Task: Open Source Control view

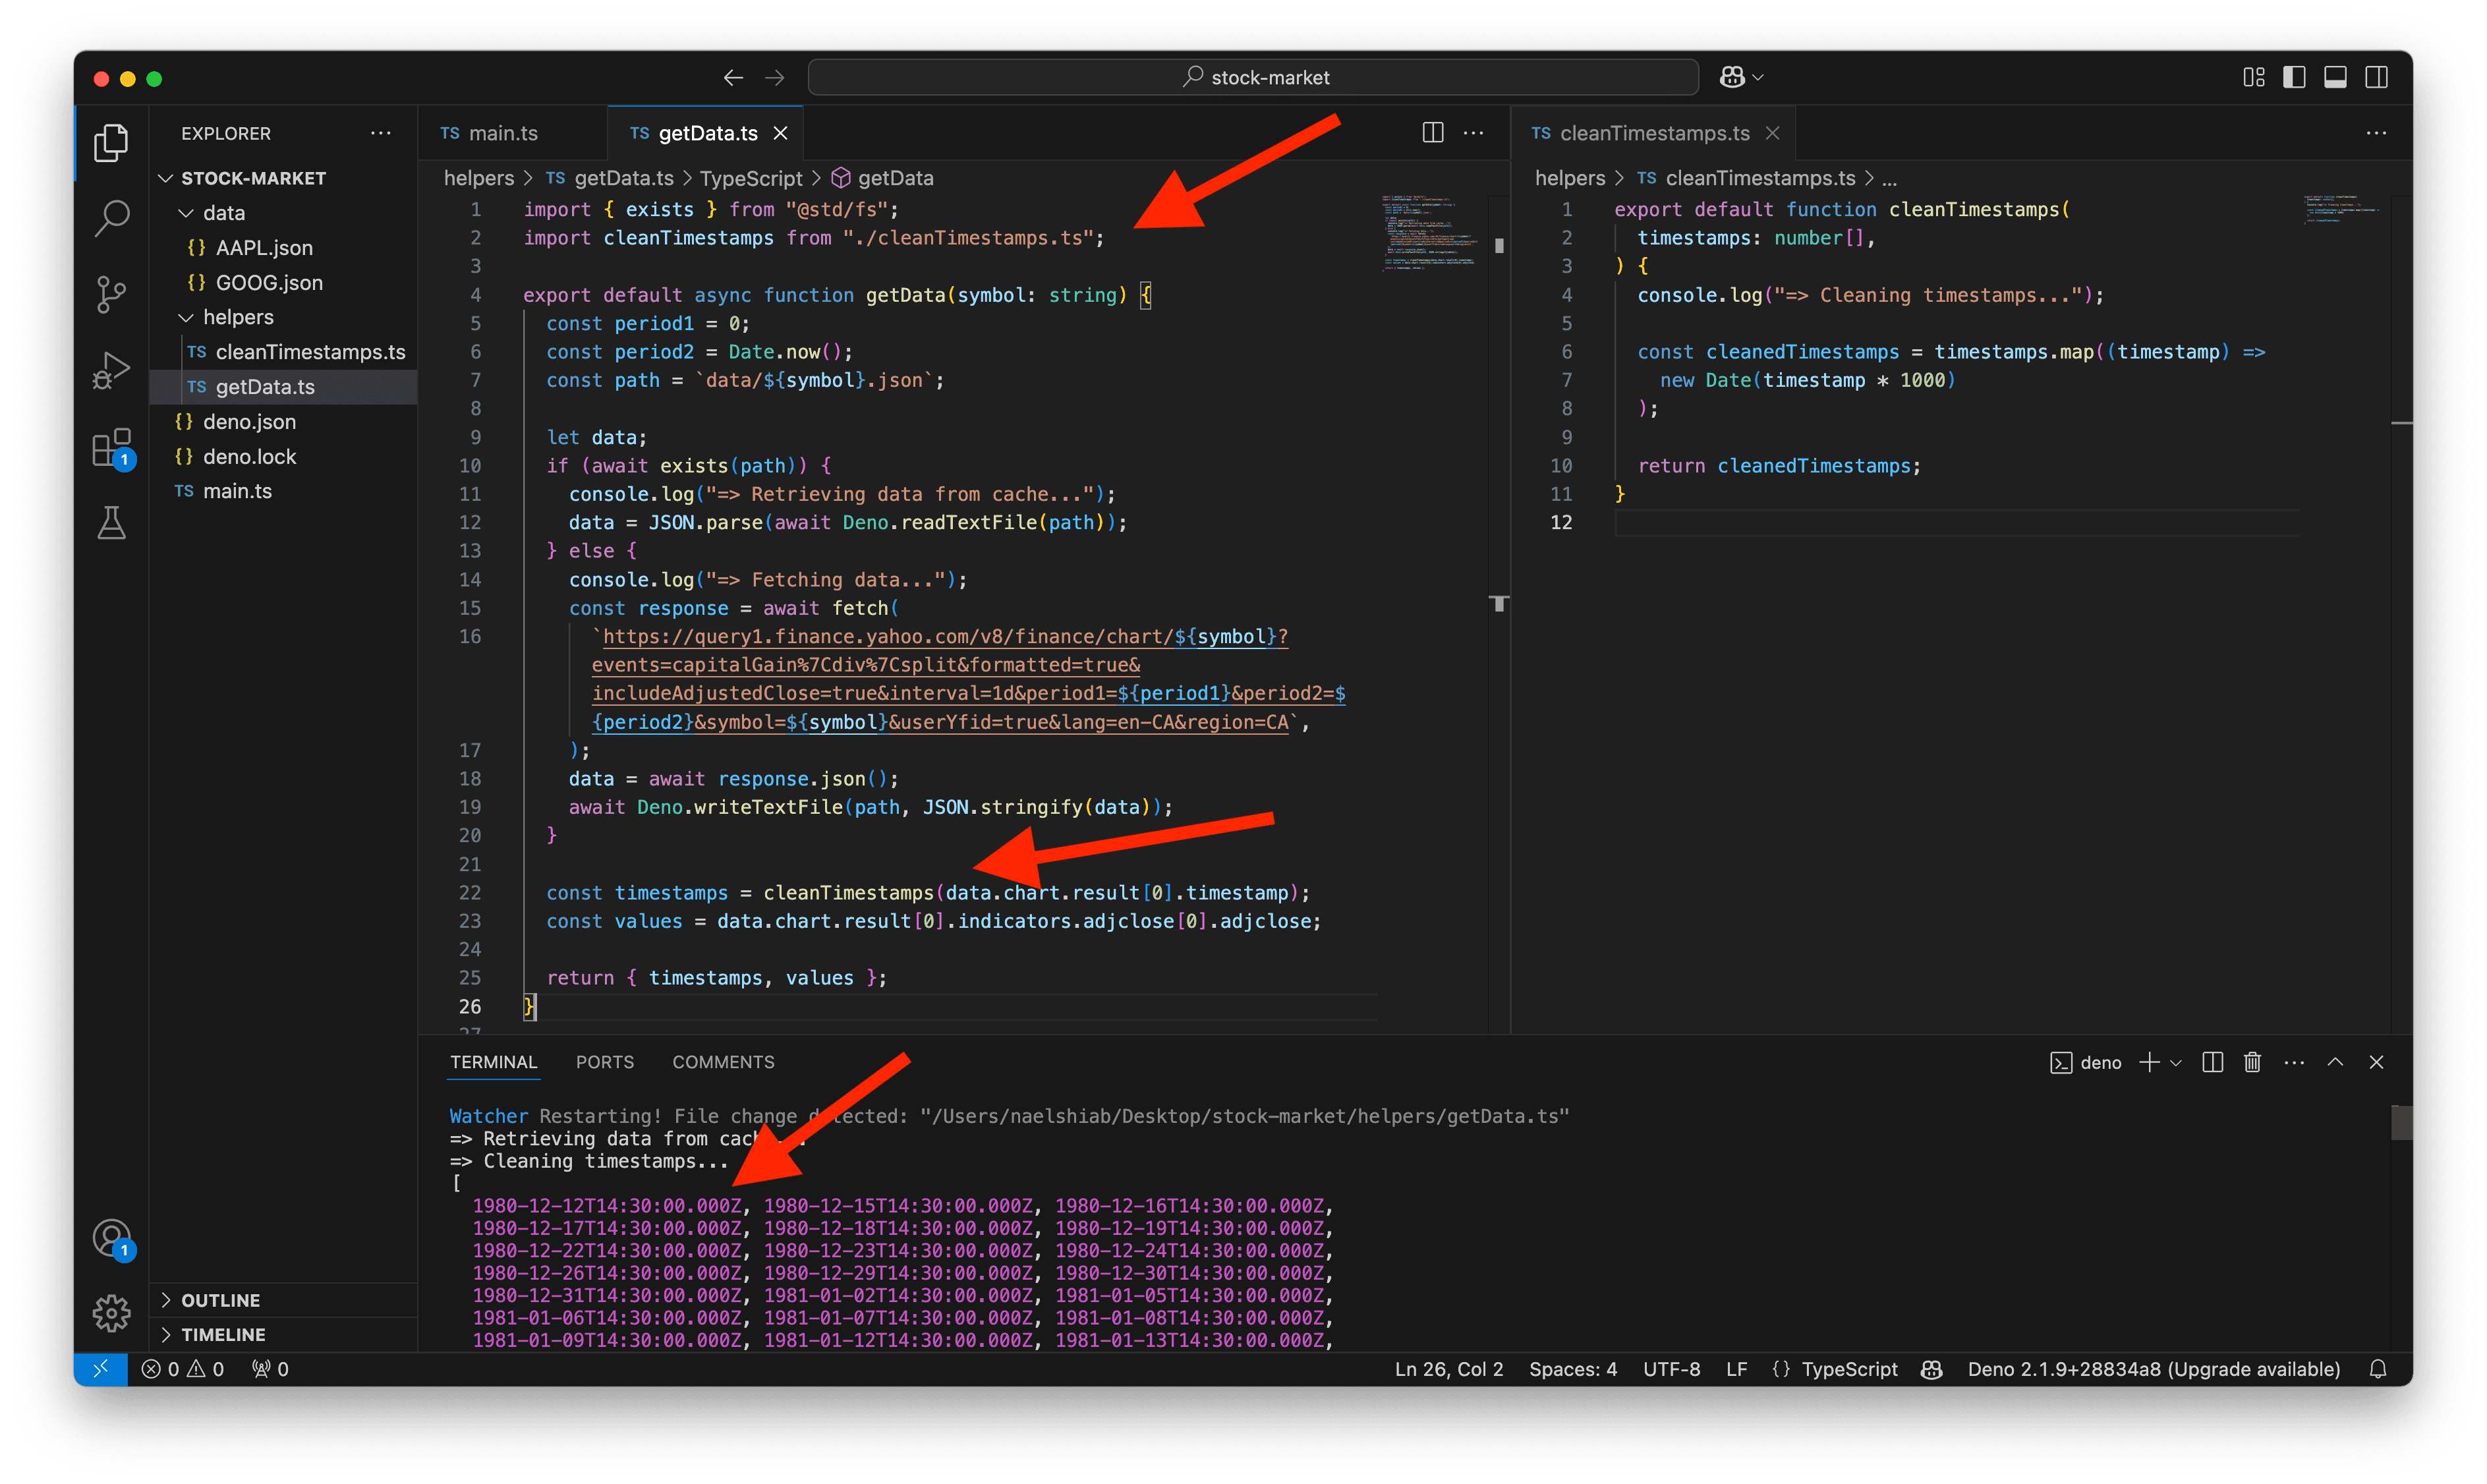Action: 111,294
